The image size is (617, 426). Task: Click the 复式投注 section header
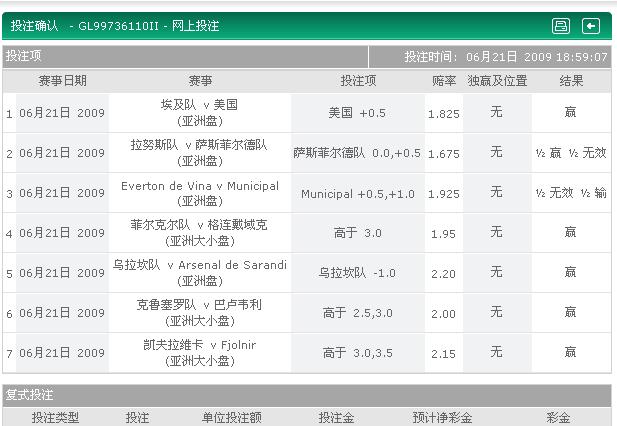[30, 395]
